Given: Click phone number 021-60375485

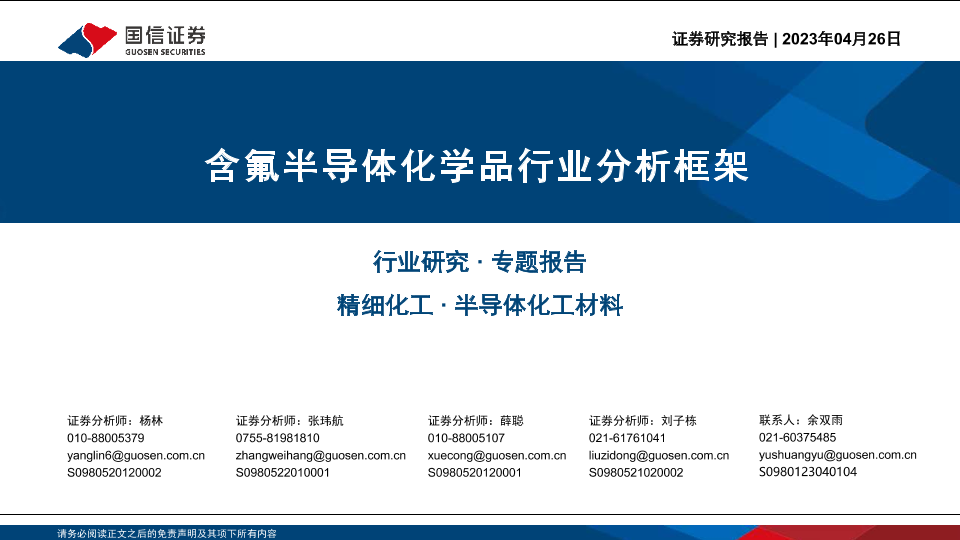Looking at the screenshot, I should click(x=798, y=438).
